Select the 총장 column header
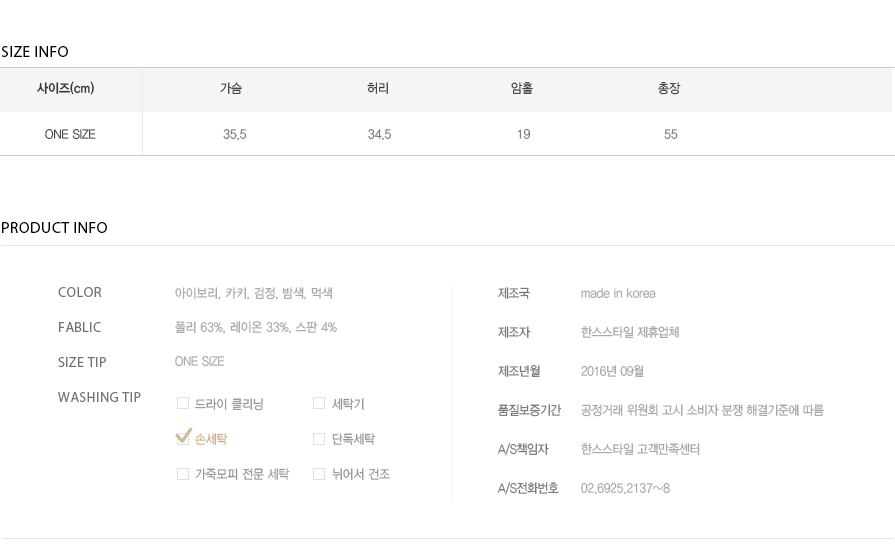895x558 pixels. [x=669, y=88]
